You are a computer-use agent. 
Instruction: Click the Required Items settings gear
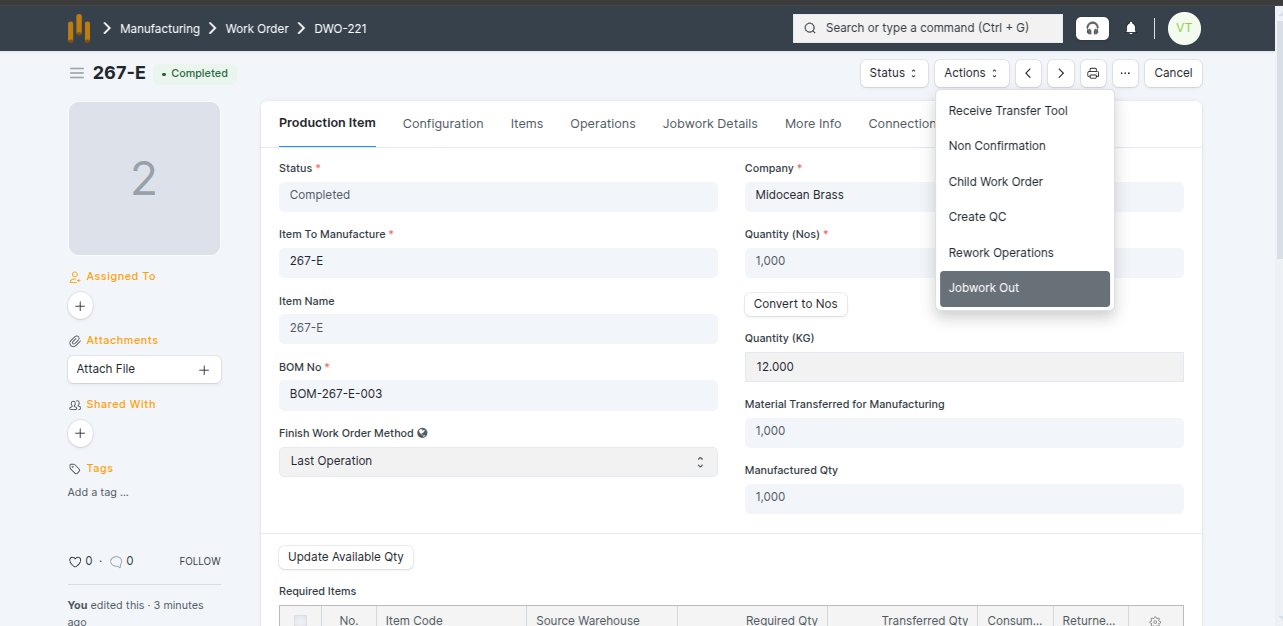[x=1155, y=621]
